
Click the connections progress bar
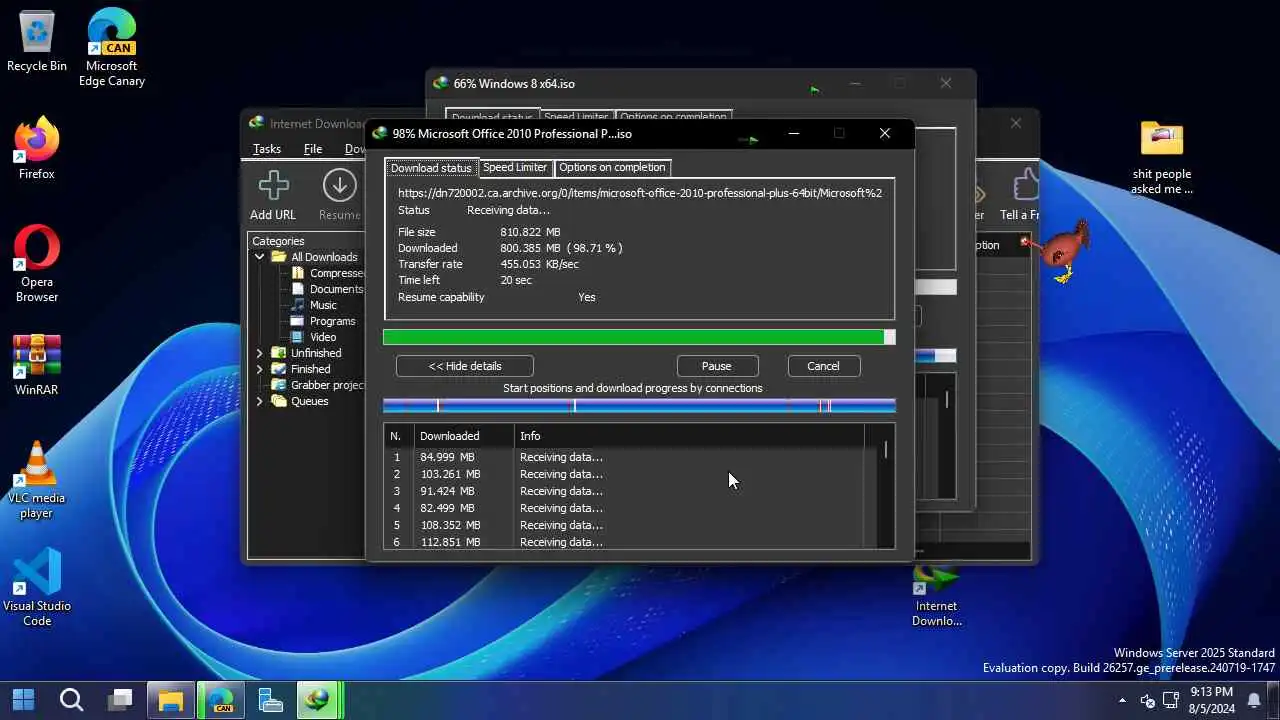coord(639,405)
